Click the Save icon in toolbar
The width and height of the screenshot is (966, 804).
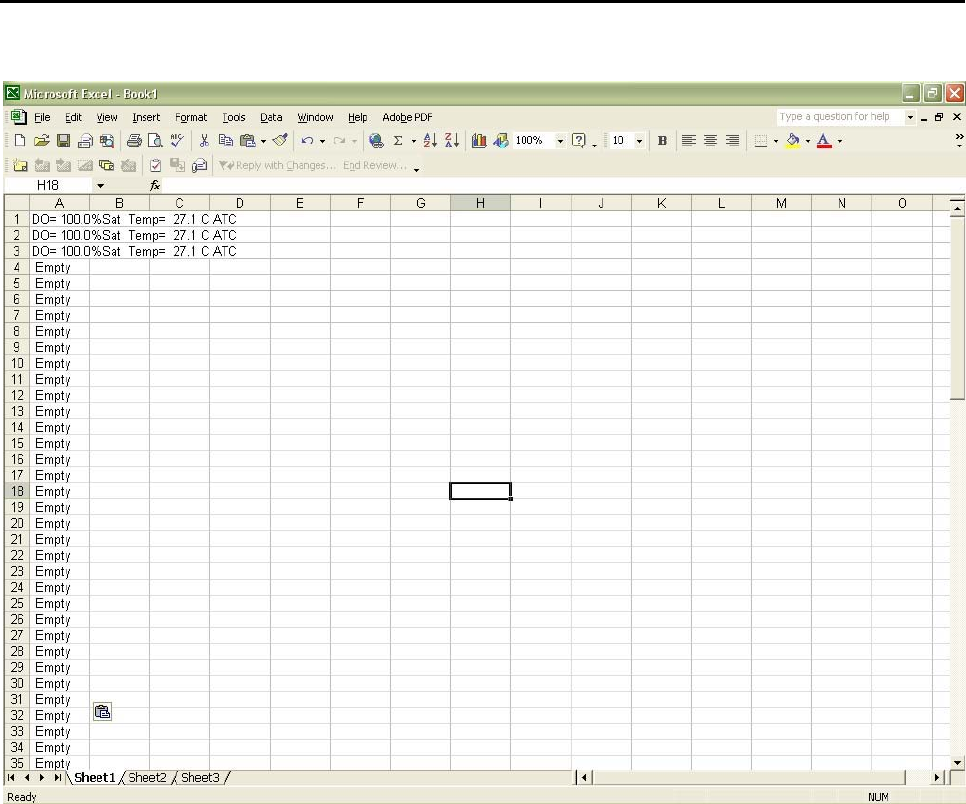point(62,141)
